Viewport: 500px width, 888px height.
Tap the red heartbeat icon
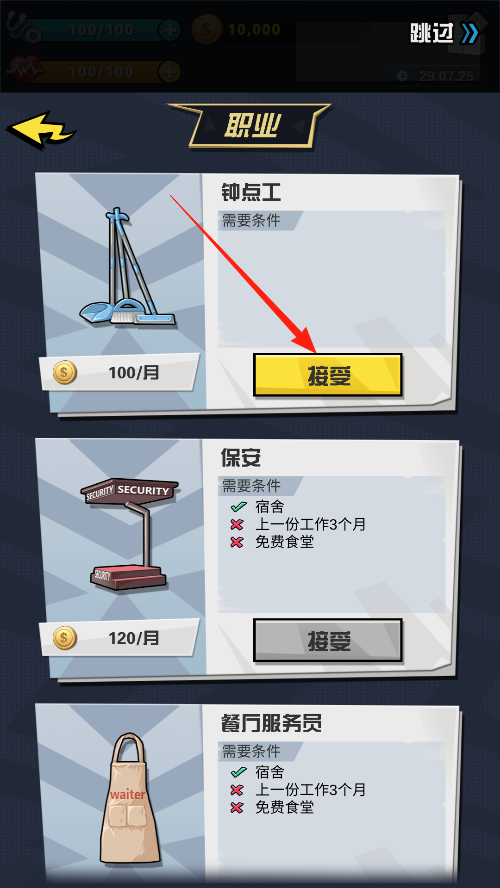[x=24, y=71]
